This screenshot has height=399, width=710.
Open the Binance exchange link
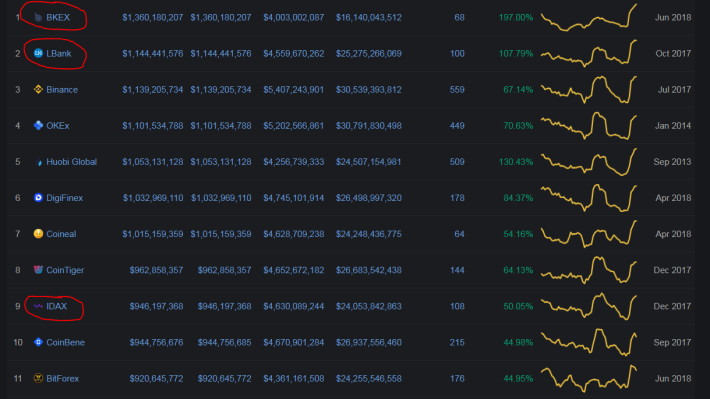coord(62,90)
